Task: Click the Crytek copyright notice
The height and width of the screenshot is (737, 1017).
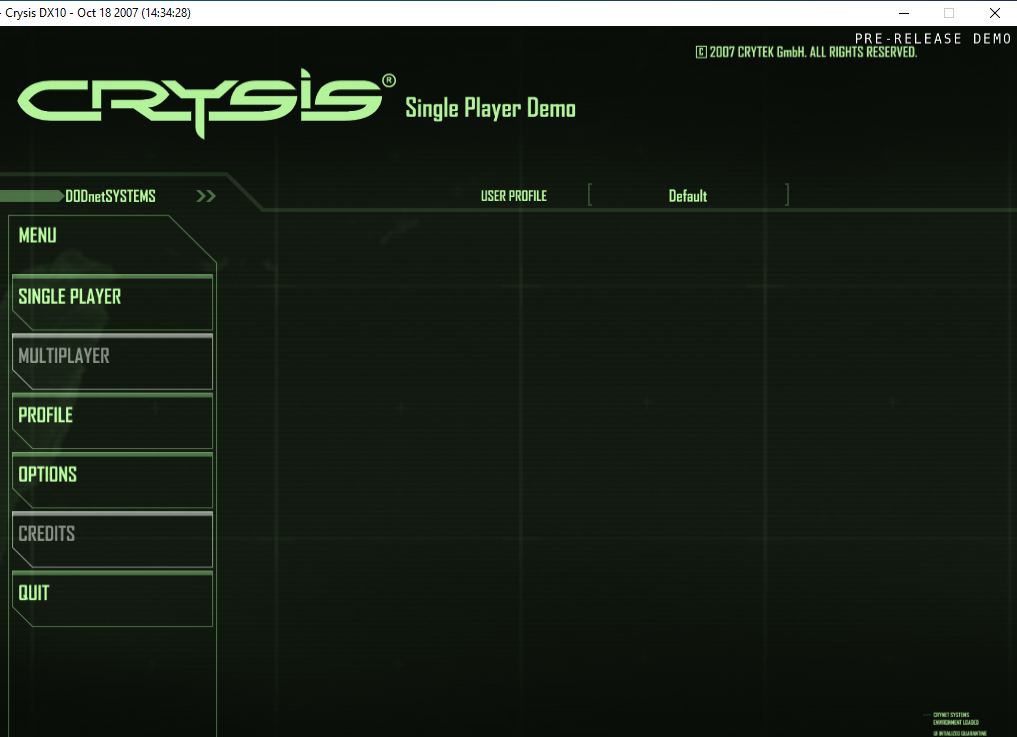Action: coord(806,53)
